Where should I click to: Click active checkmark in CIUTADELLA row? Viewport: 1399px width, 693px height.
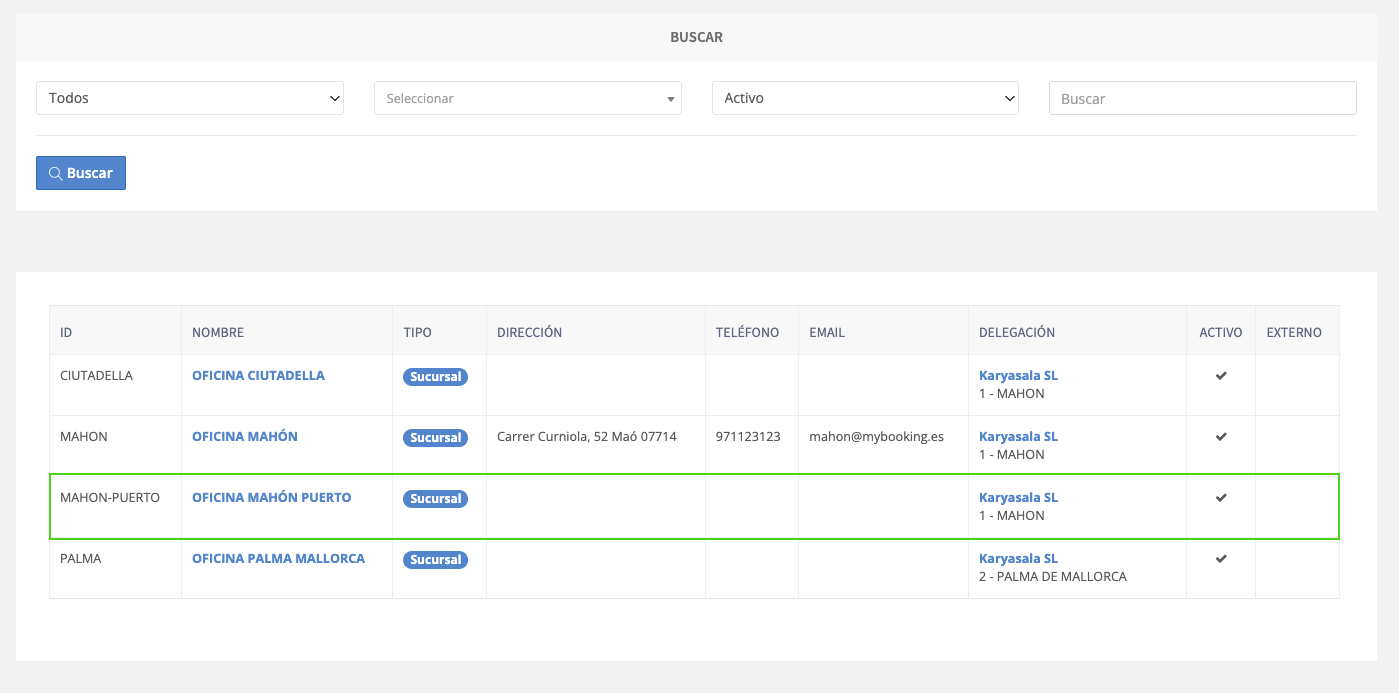tap(1221, 376)
